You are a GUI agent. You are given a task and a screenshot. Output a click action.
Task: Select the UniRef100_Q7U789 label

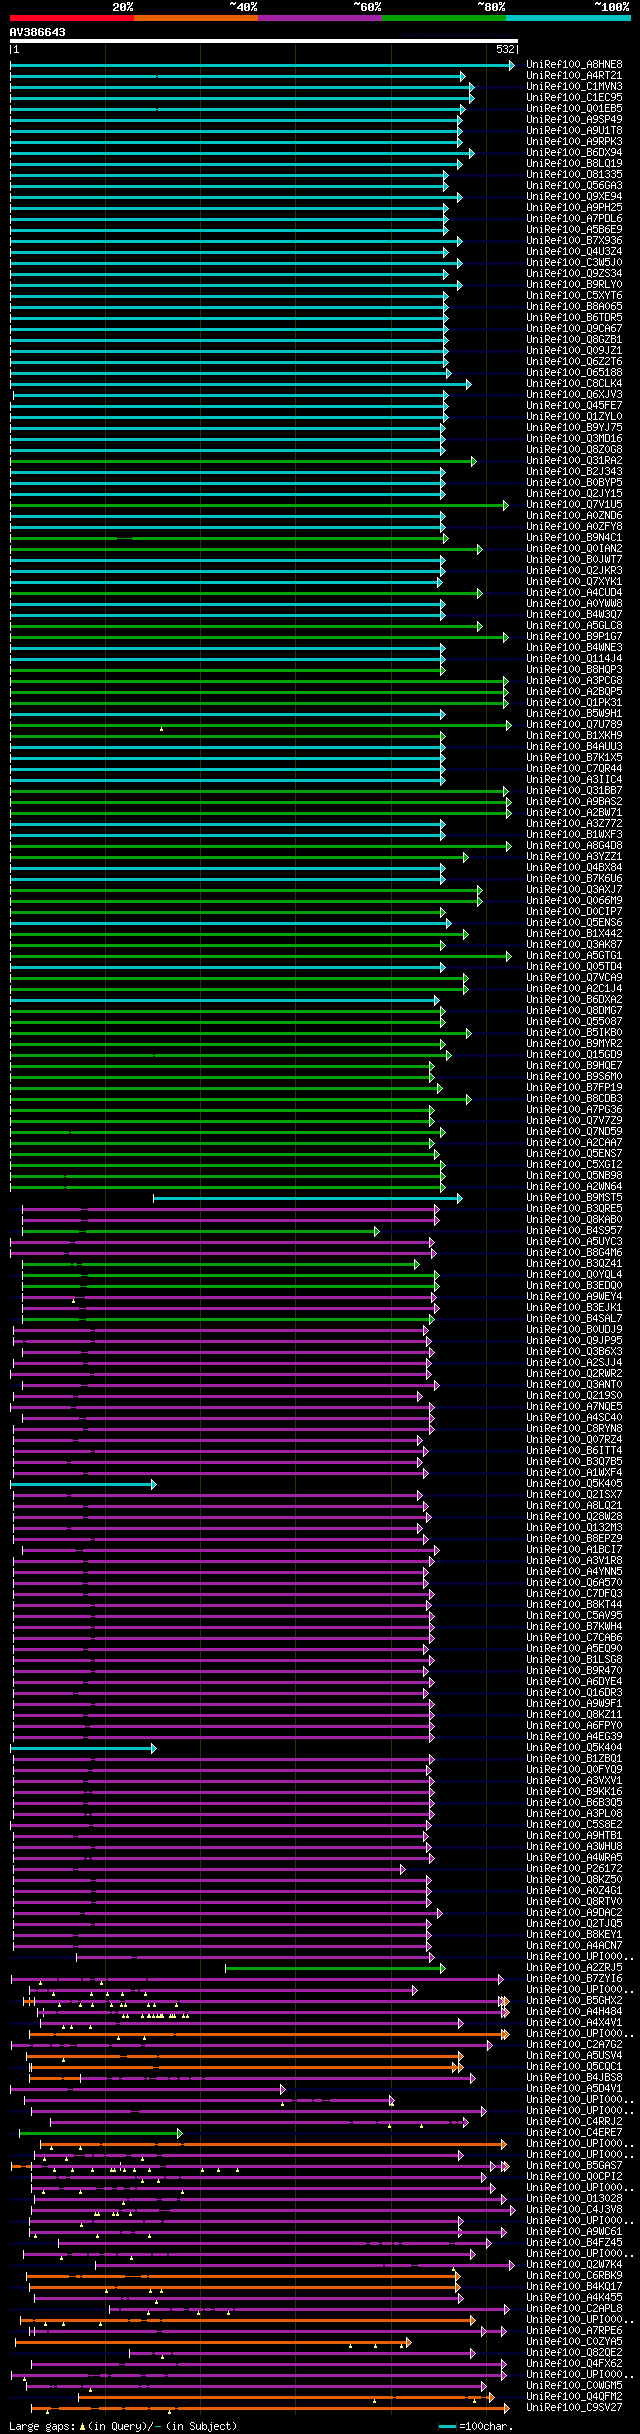(x=574, y=725)
